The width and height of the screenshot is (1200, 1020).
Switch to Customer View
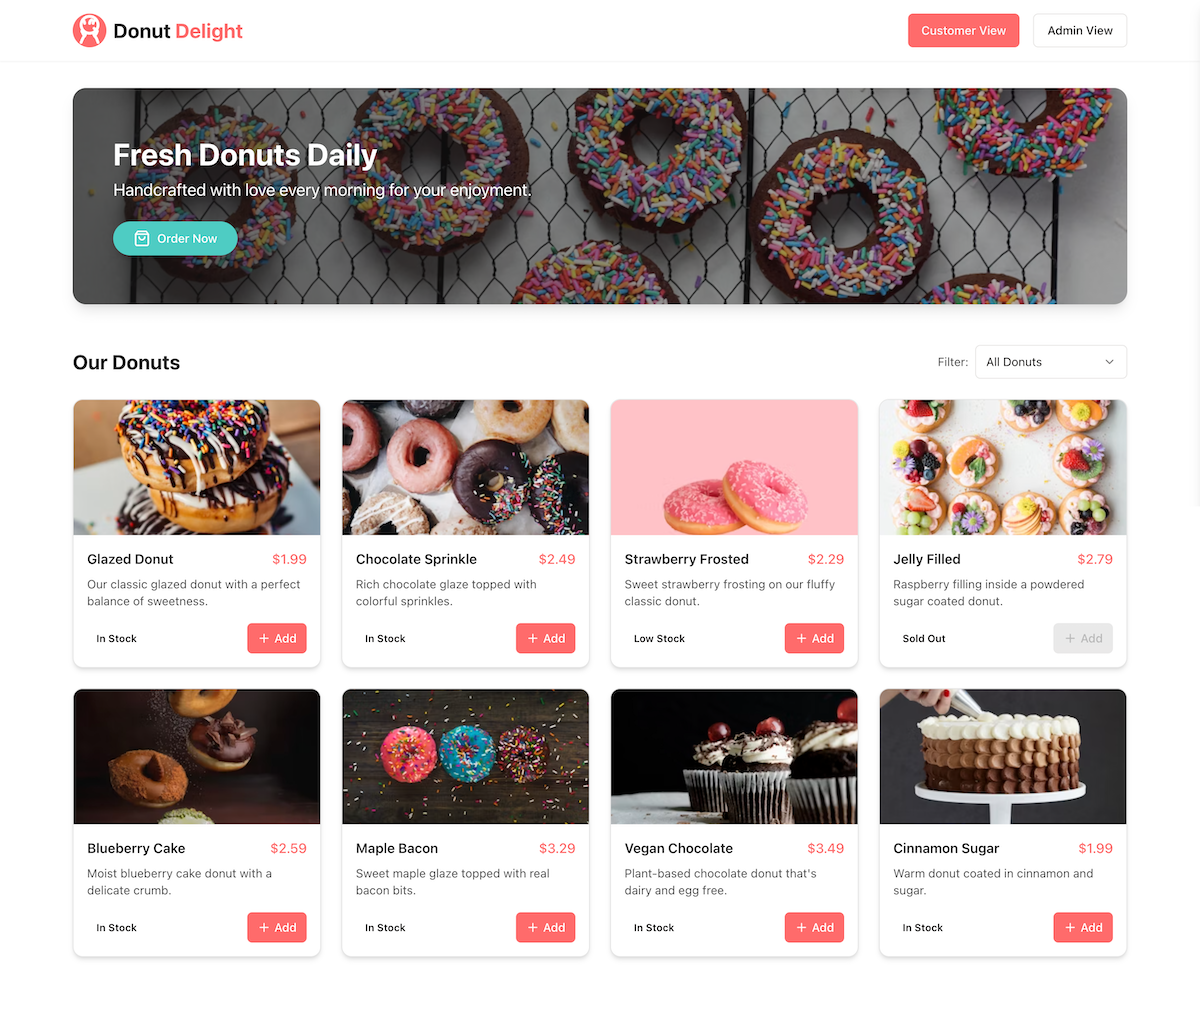coord(964,30)
